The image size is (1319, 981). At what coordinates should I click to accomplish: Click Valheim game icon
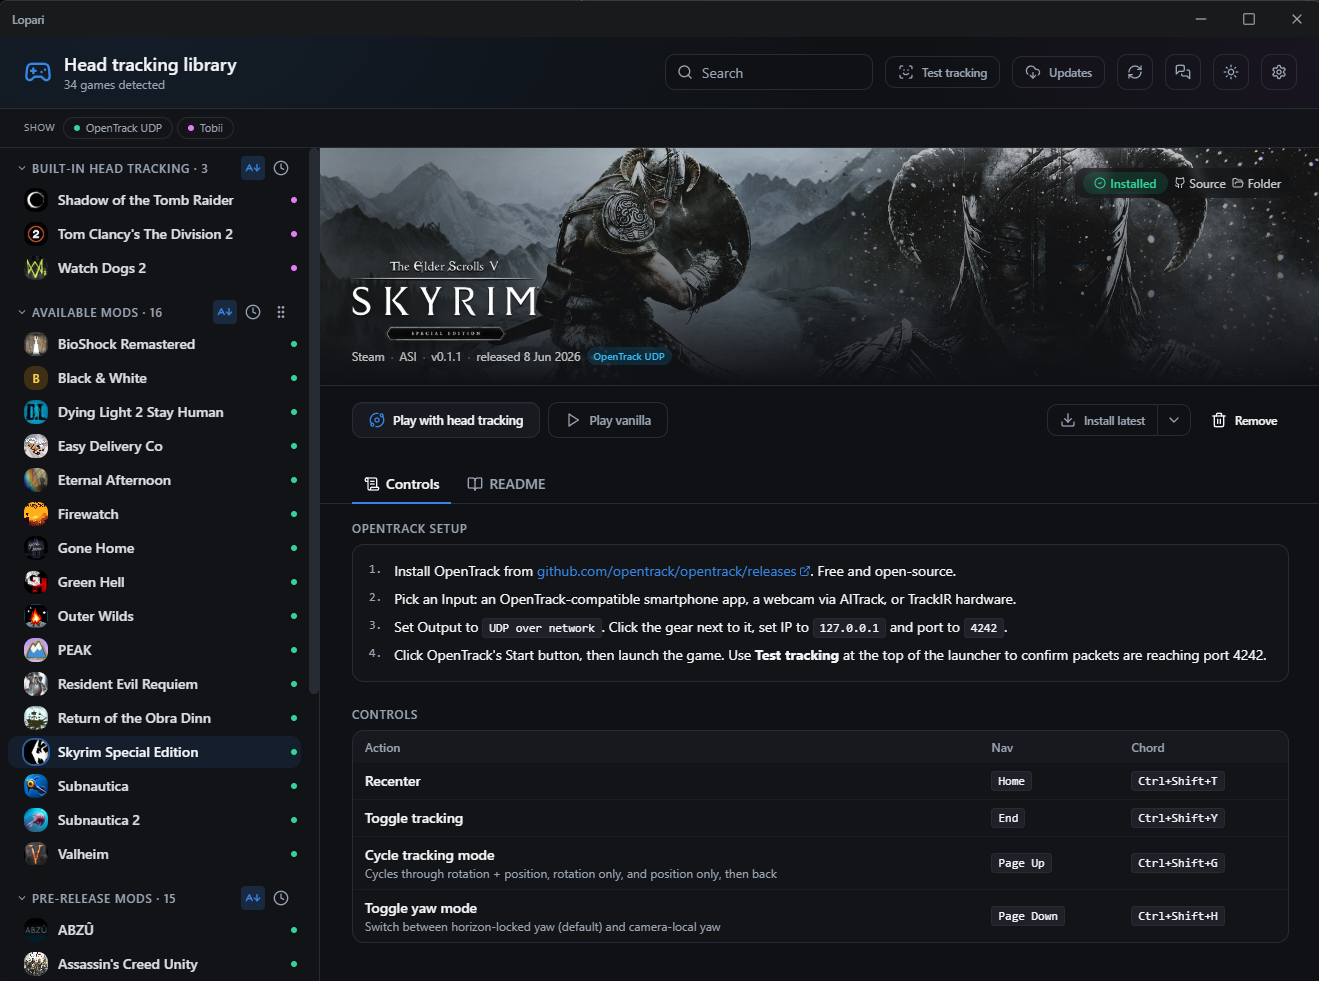click(x=36, y=854)
